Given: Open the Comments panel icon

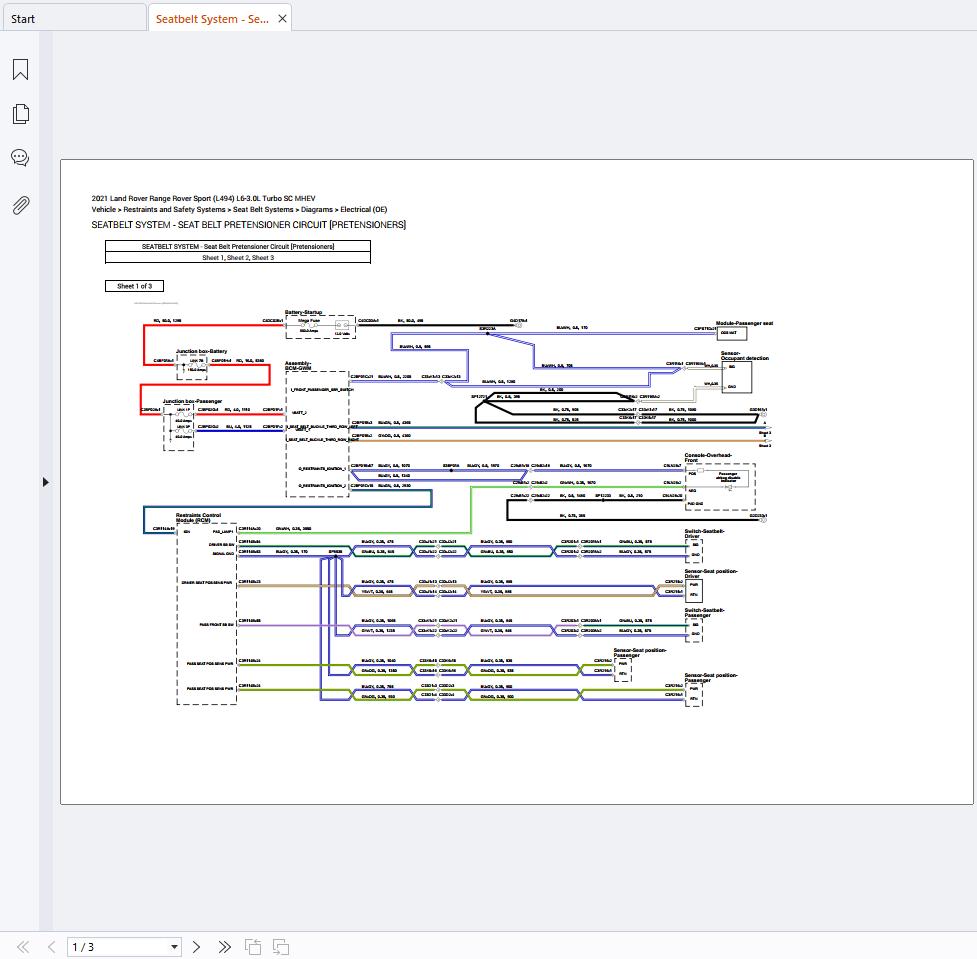Looking at the screenshot, I should [20, 158].
